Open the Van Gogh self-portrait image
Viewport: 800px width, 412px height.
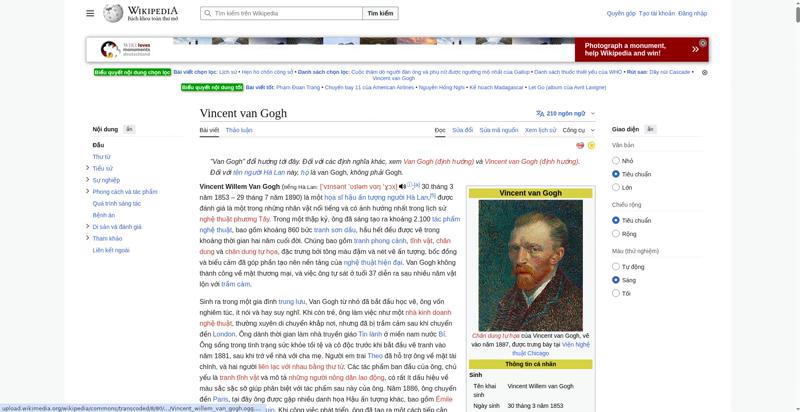531,266
